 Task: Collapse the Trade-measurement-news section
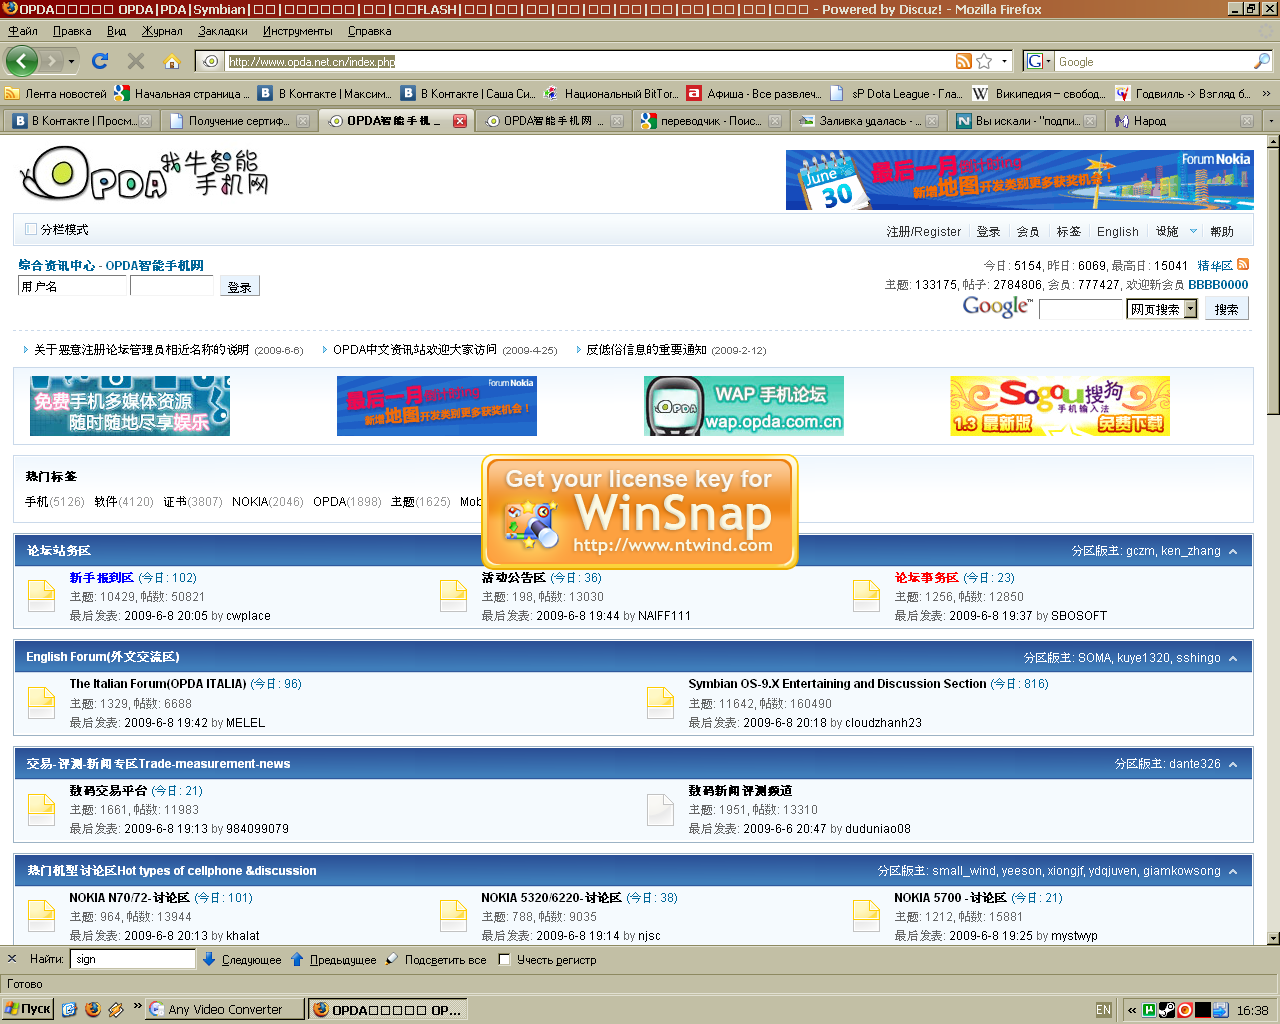point(1233,764)
